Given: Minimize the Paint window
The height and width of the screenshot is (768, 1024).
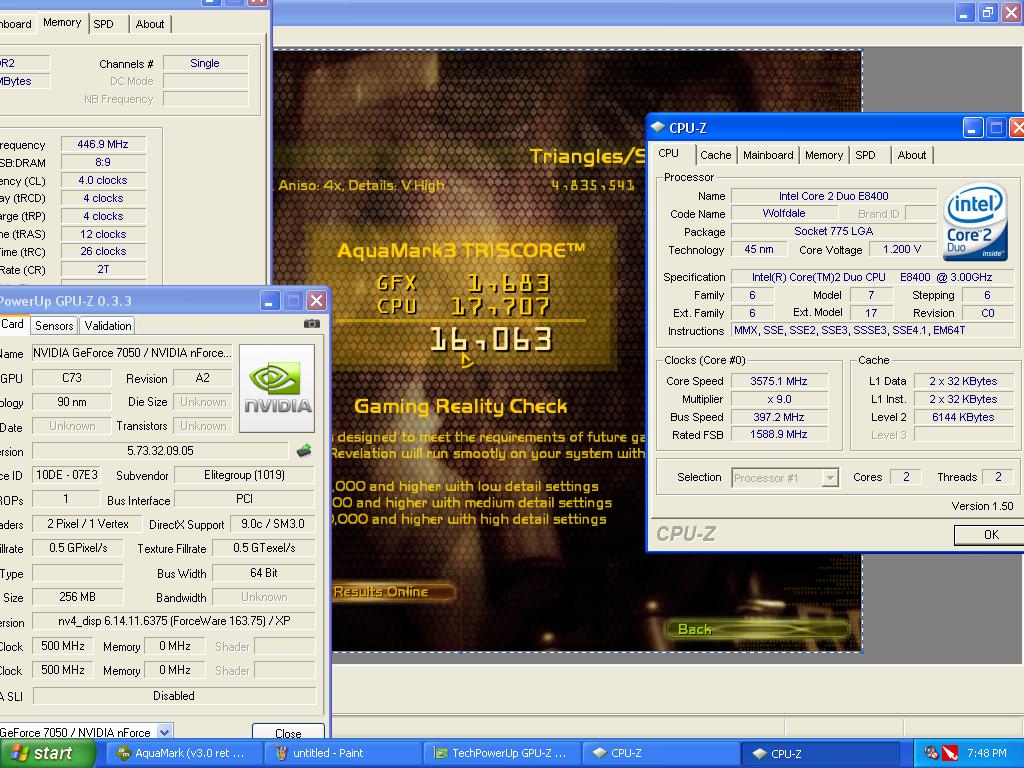Looking at the screenshot, I should [965, 12].
